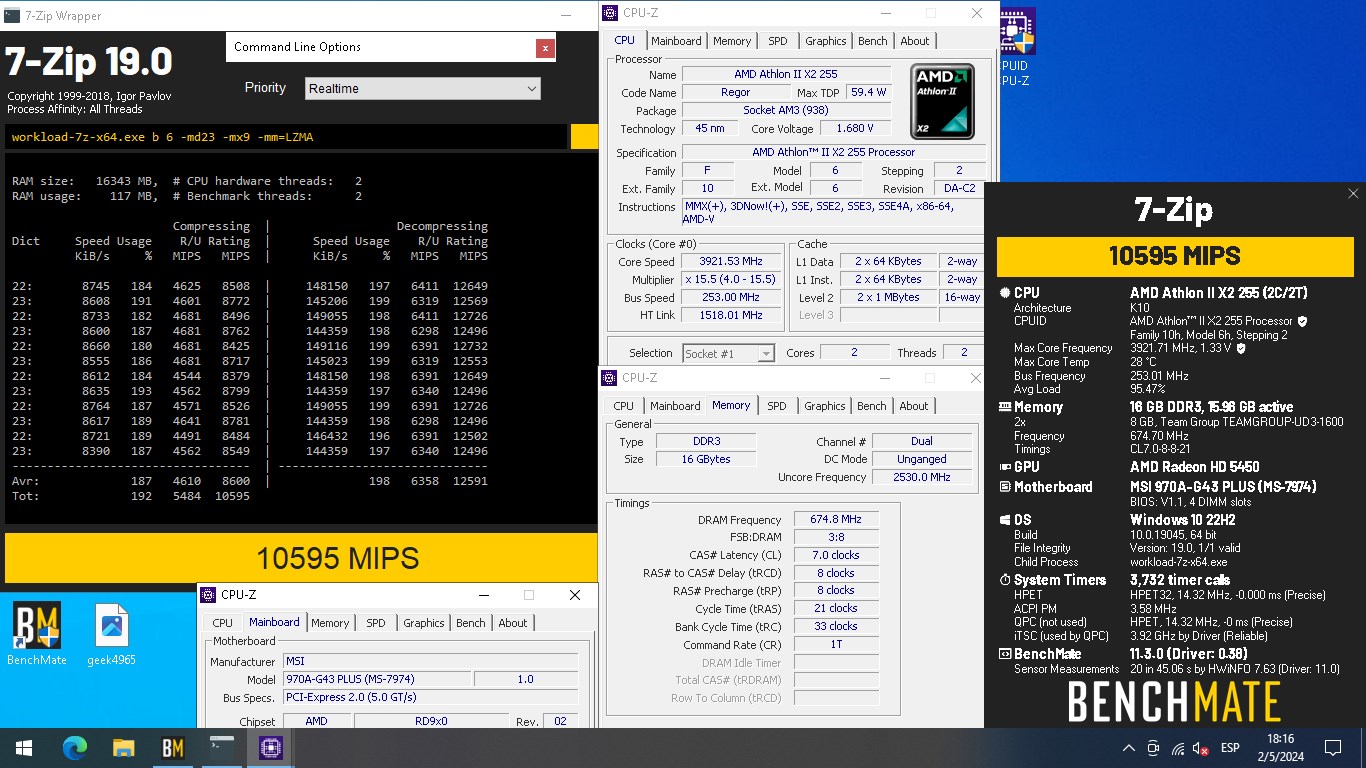Screen dimensions: 1366x768
Task: Select the Model field 970A-G43 PLUS (MS-7974)
Action: (x=375, y=679)
